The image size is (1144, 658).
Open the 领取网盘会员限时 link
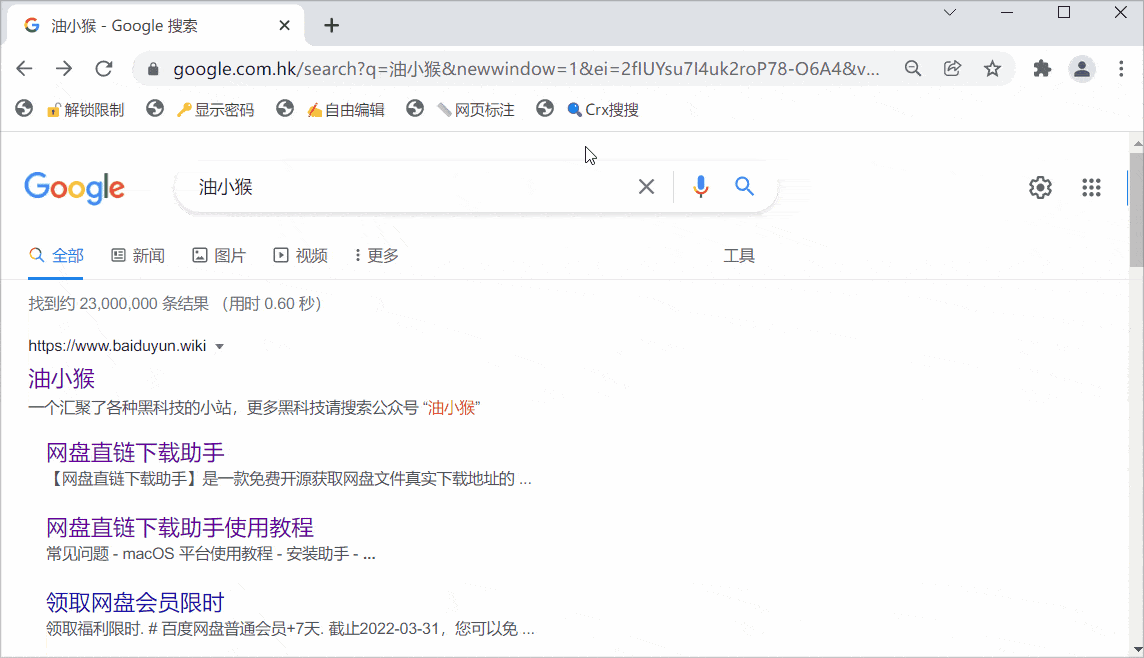point(135,603)
